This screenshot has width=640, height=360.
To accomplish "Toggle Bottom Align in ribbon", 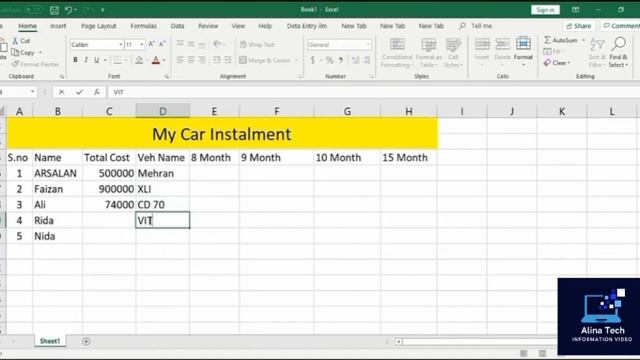I will [202, 44].
